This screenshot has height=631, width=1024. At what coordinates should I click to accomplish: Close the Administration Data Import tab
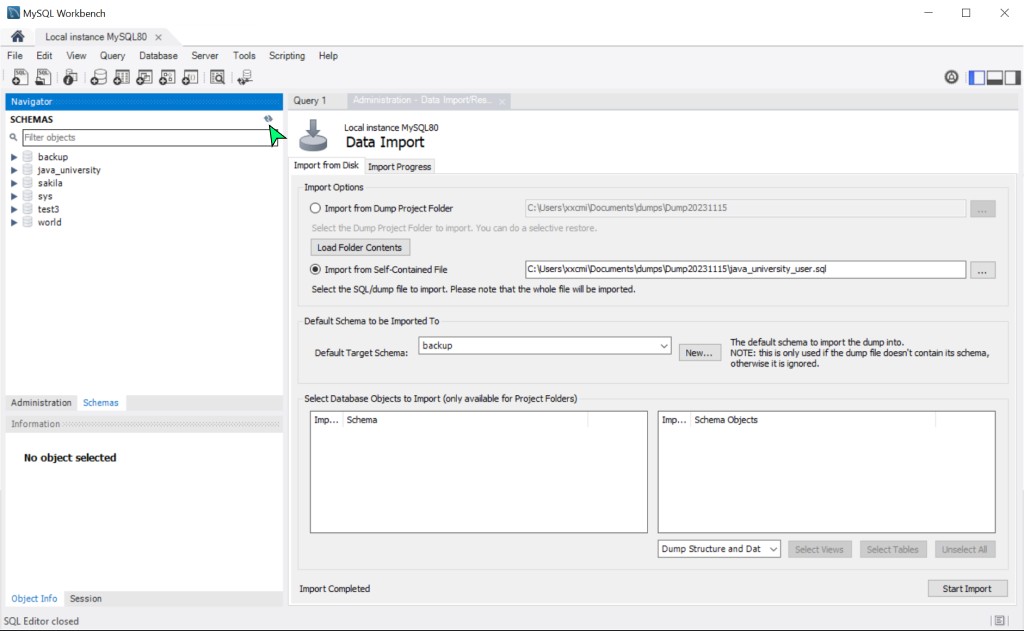click(502, 101)
